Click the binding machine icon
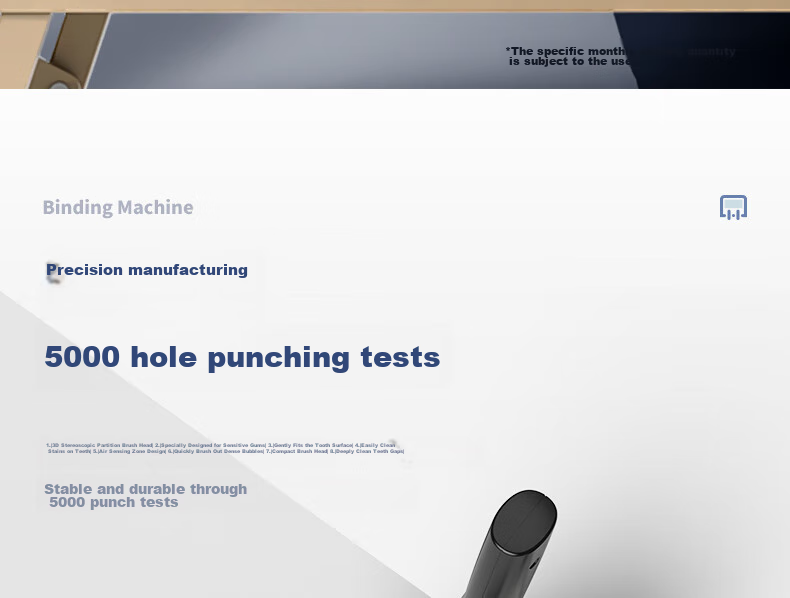790x598 pixels. tap(733, 208)
